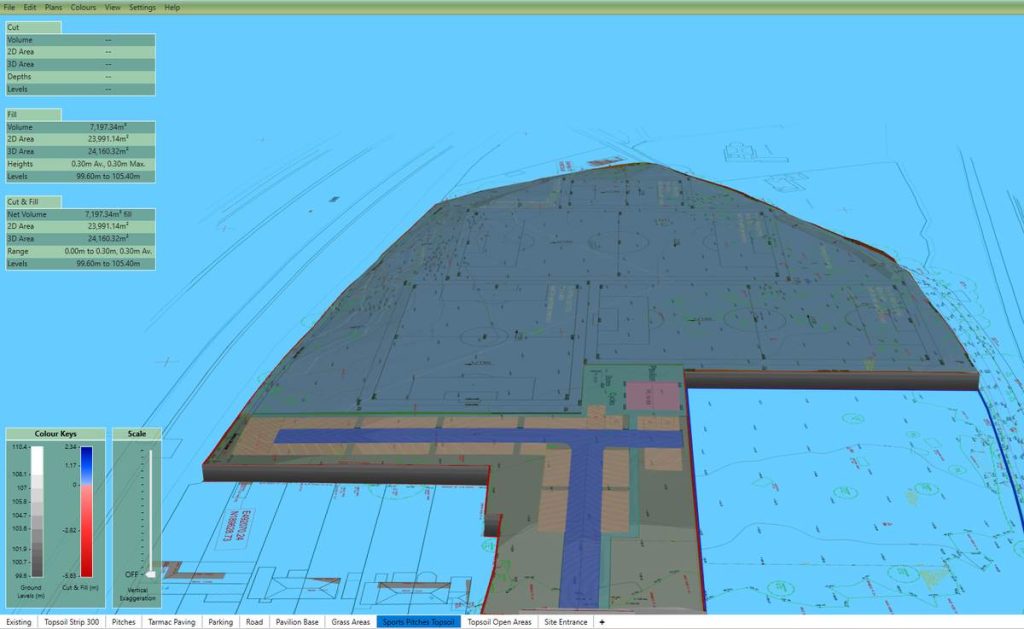Click the Cut 2D Area row
Image resolution: width=1024 pixels, height=629 pixels.
click(80, 52)
